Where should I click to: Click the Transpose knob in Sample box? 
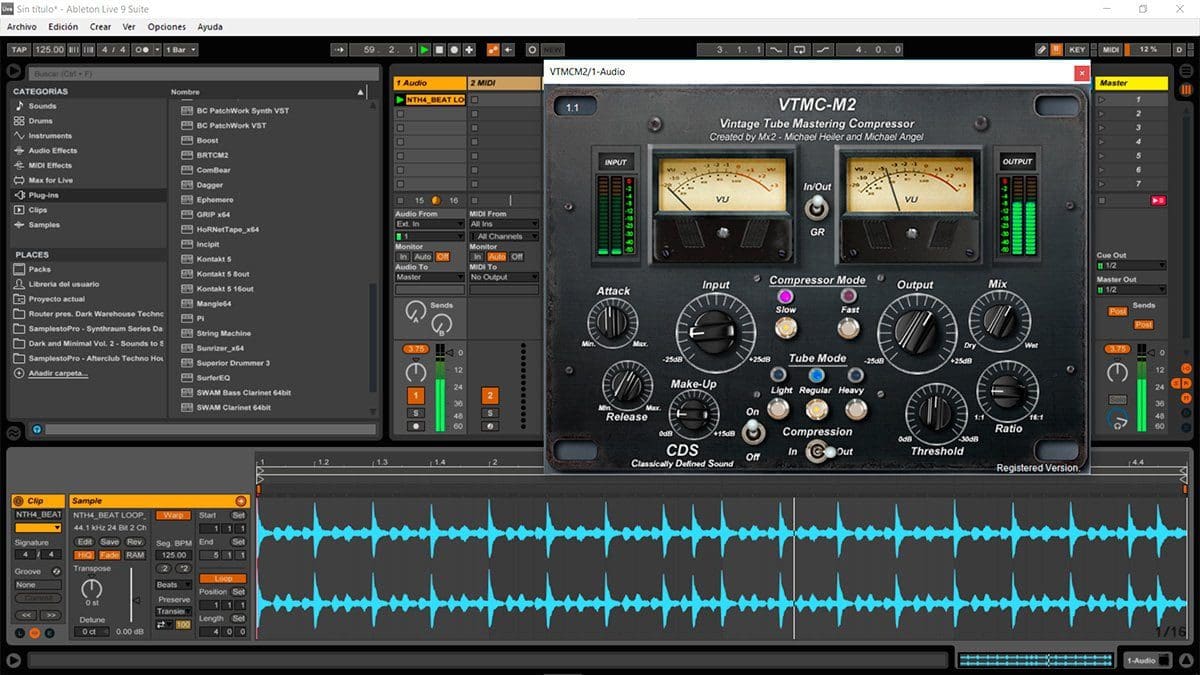tap(91, 589)
